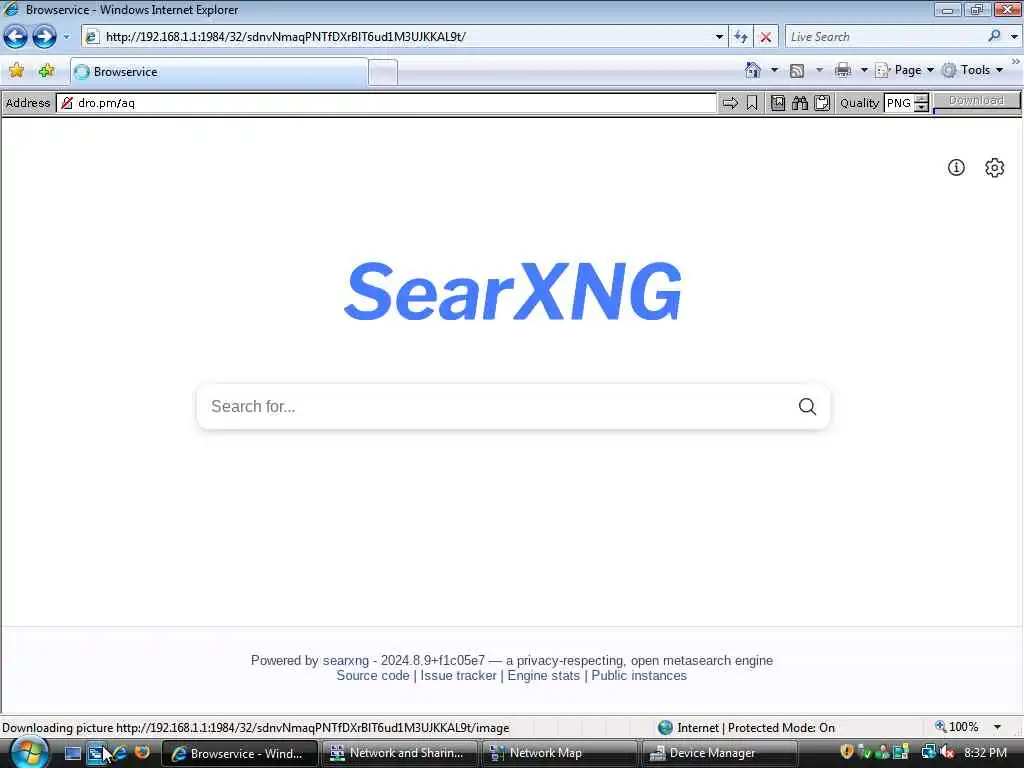Click the Quality PNG value box
The image size is (1024, 768).
click(899, 103)
